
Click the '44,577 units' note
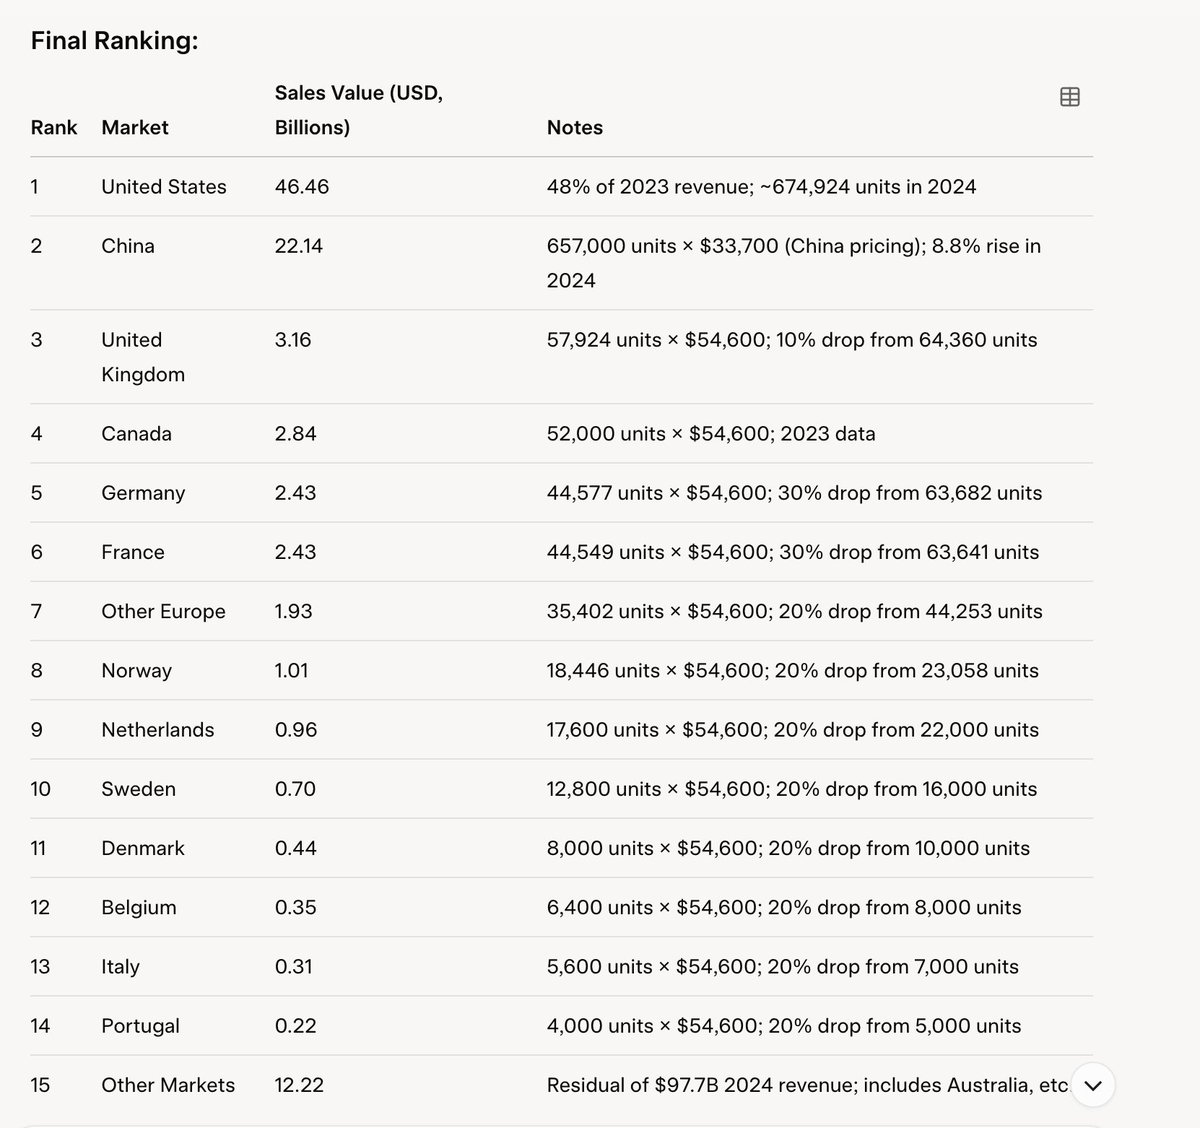tap(795, 493)
